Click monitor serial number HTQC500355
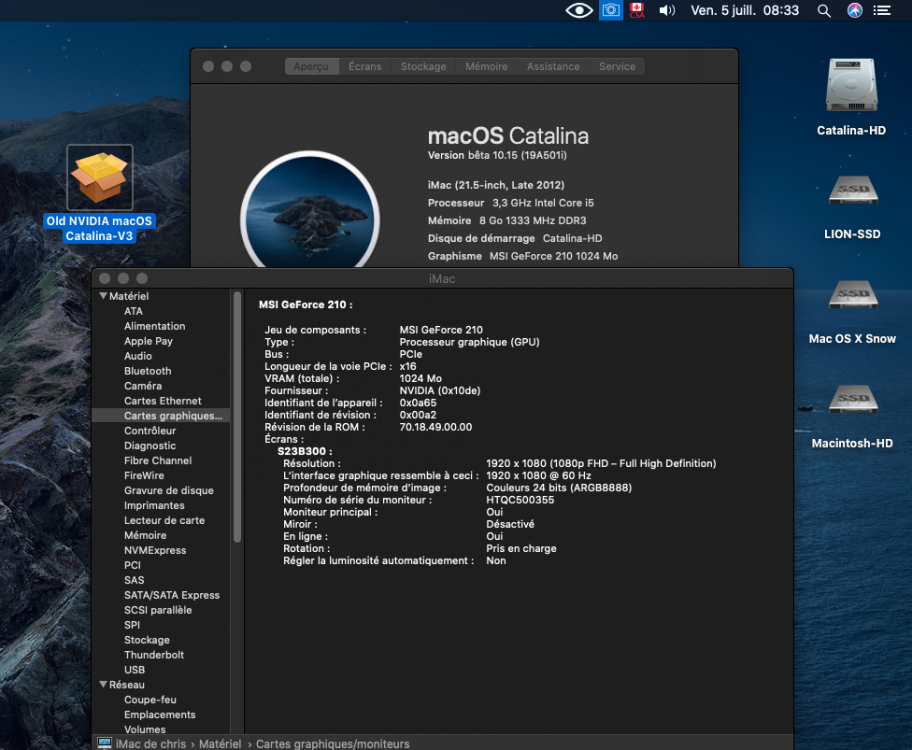The image size is (912, 750). 520,500
